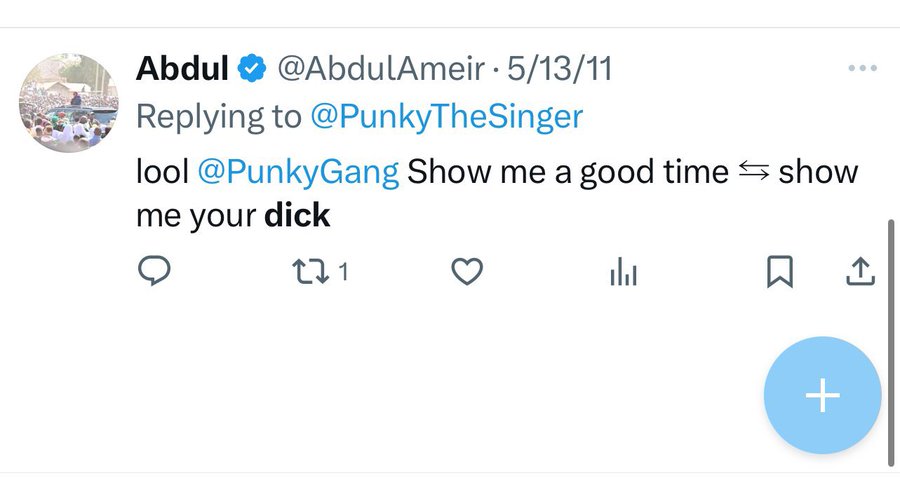Image resolution: width=900 pixels, height=492 pixels.
Task: Bookmark this tweet
Action: (x=779, y=271)
